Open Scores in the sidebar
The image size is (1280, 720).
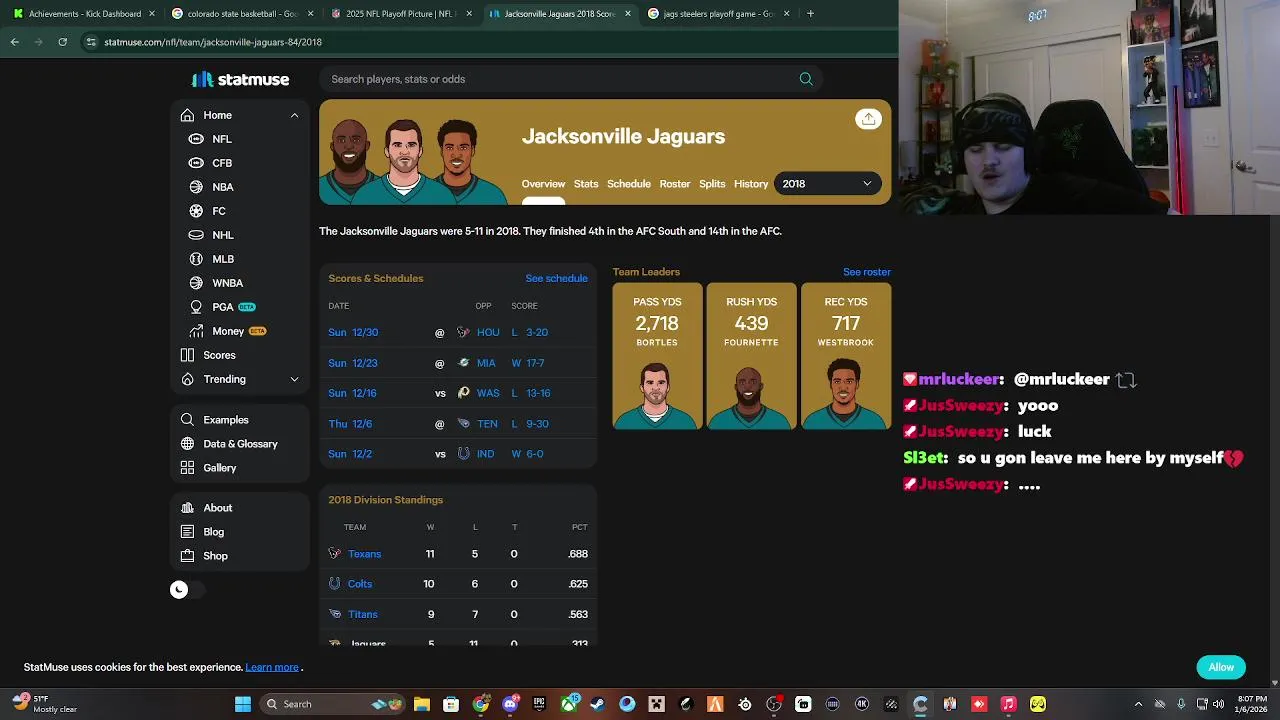click(219, 355)
